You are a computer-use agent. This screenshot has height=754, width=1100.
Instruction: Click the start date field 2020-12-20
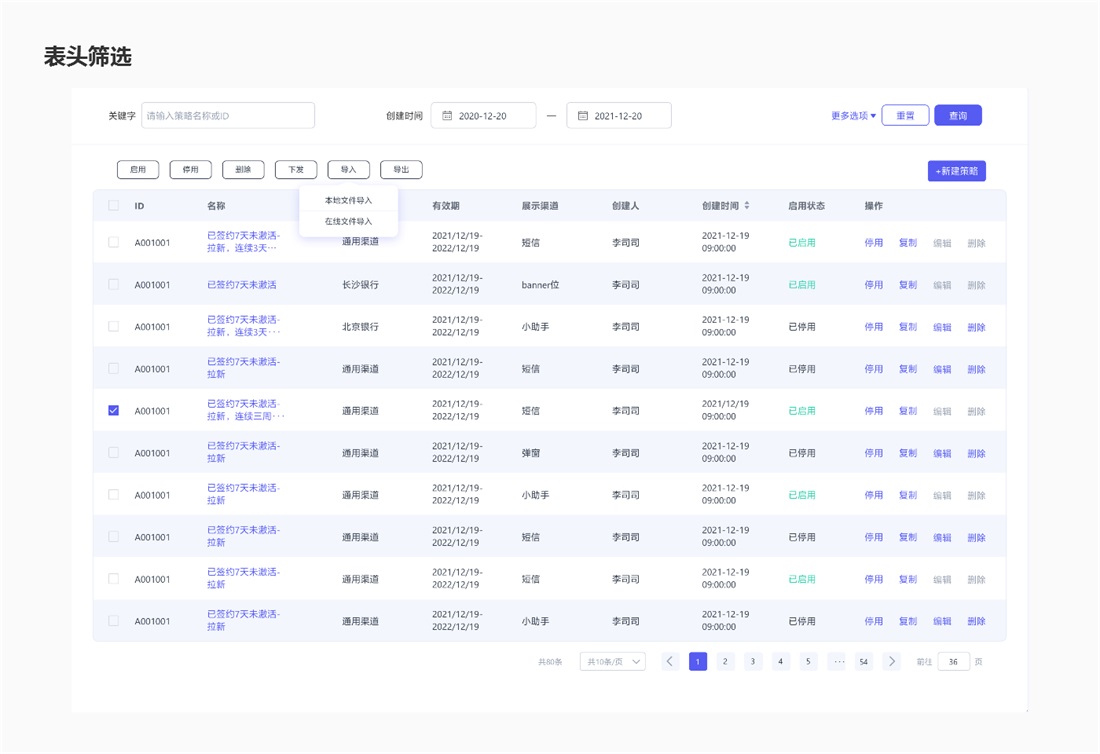click(x=483, y=116)
